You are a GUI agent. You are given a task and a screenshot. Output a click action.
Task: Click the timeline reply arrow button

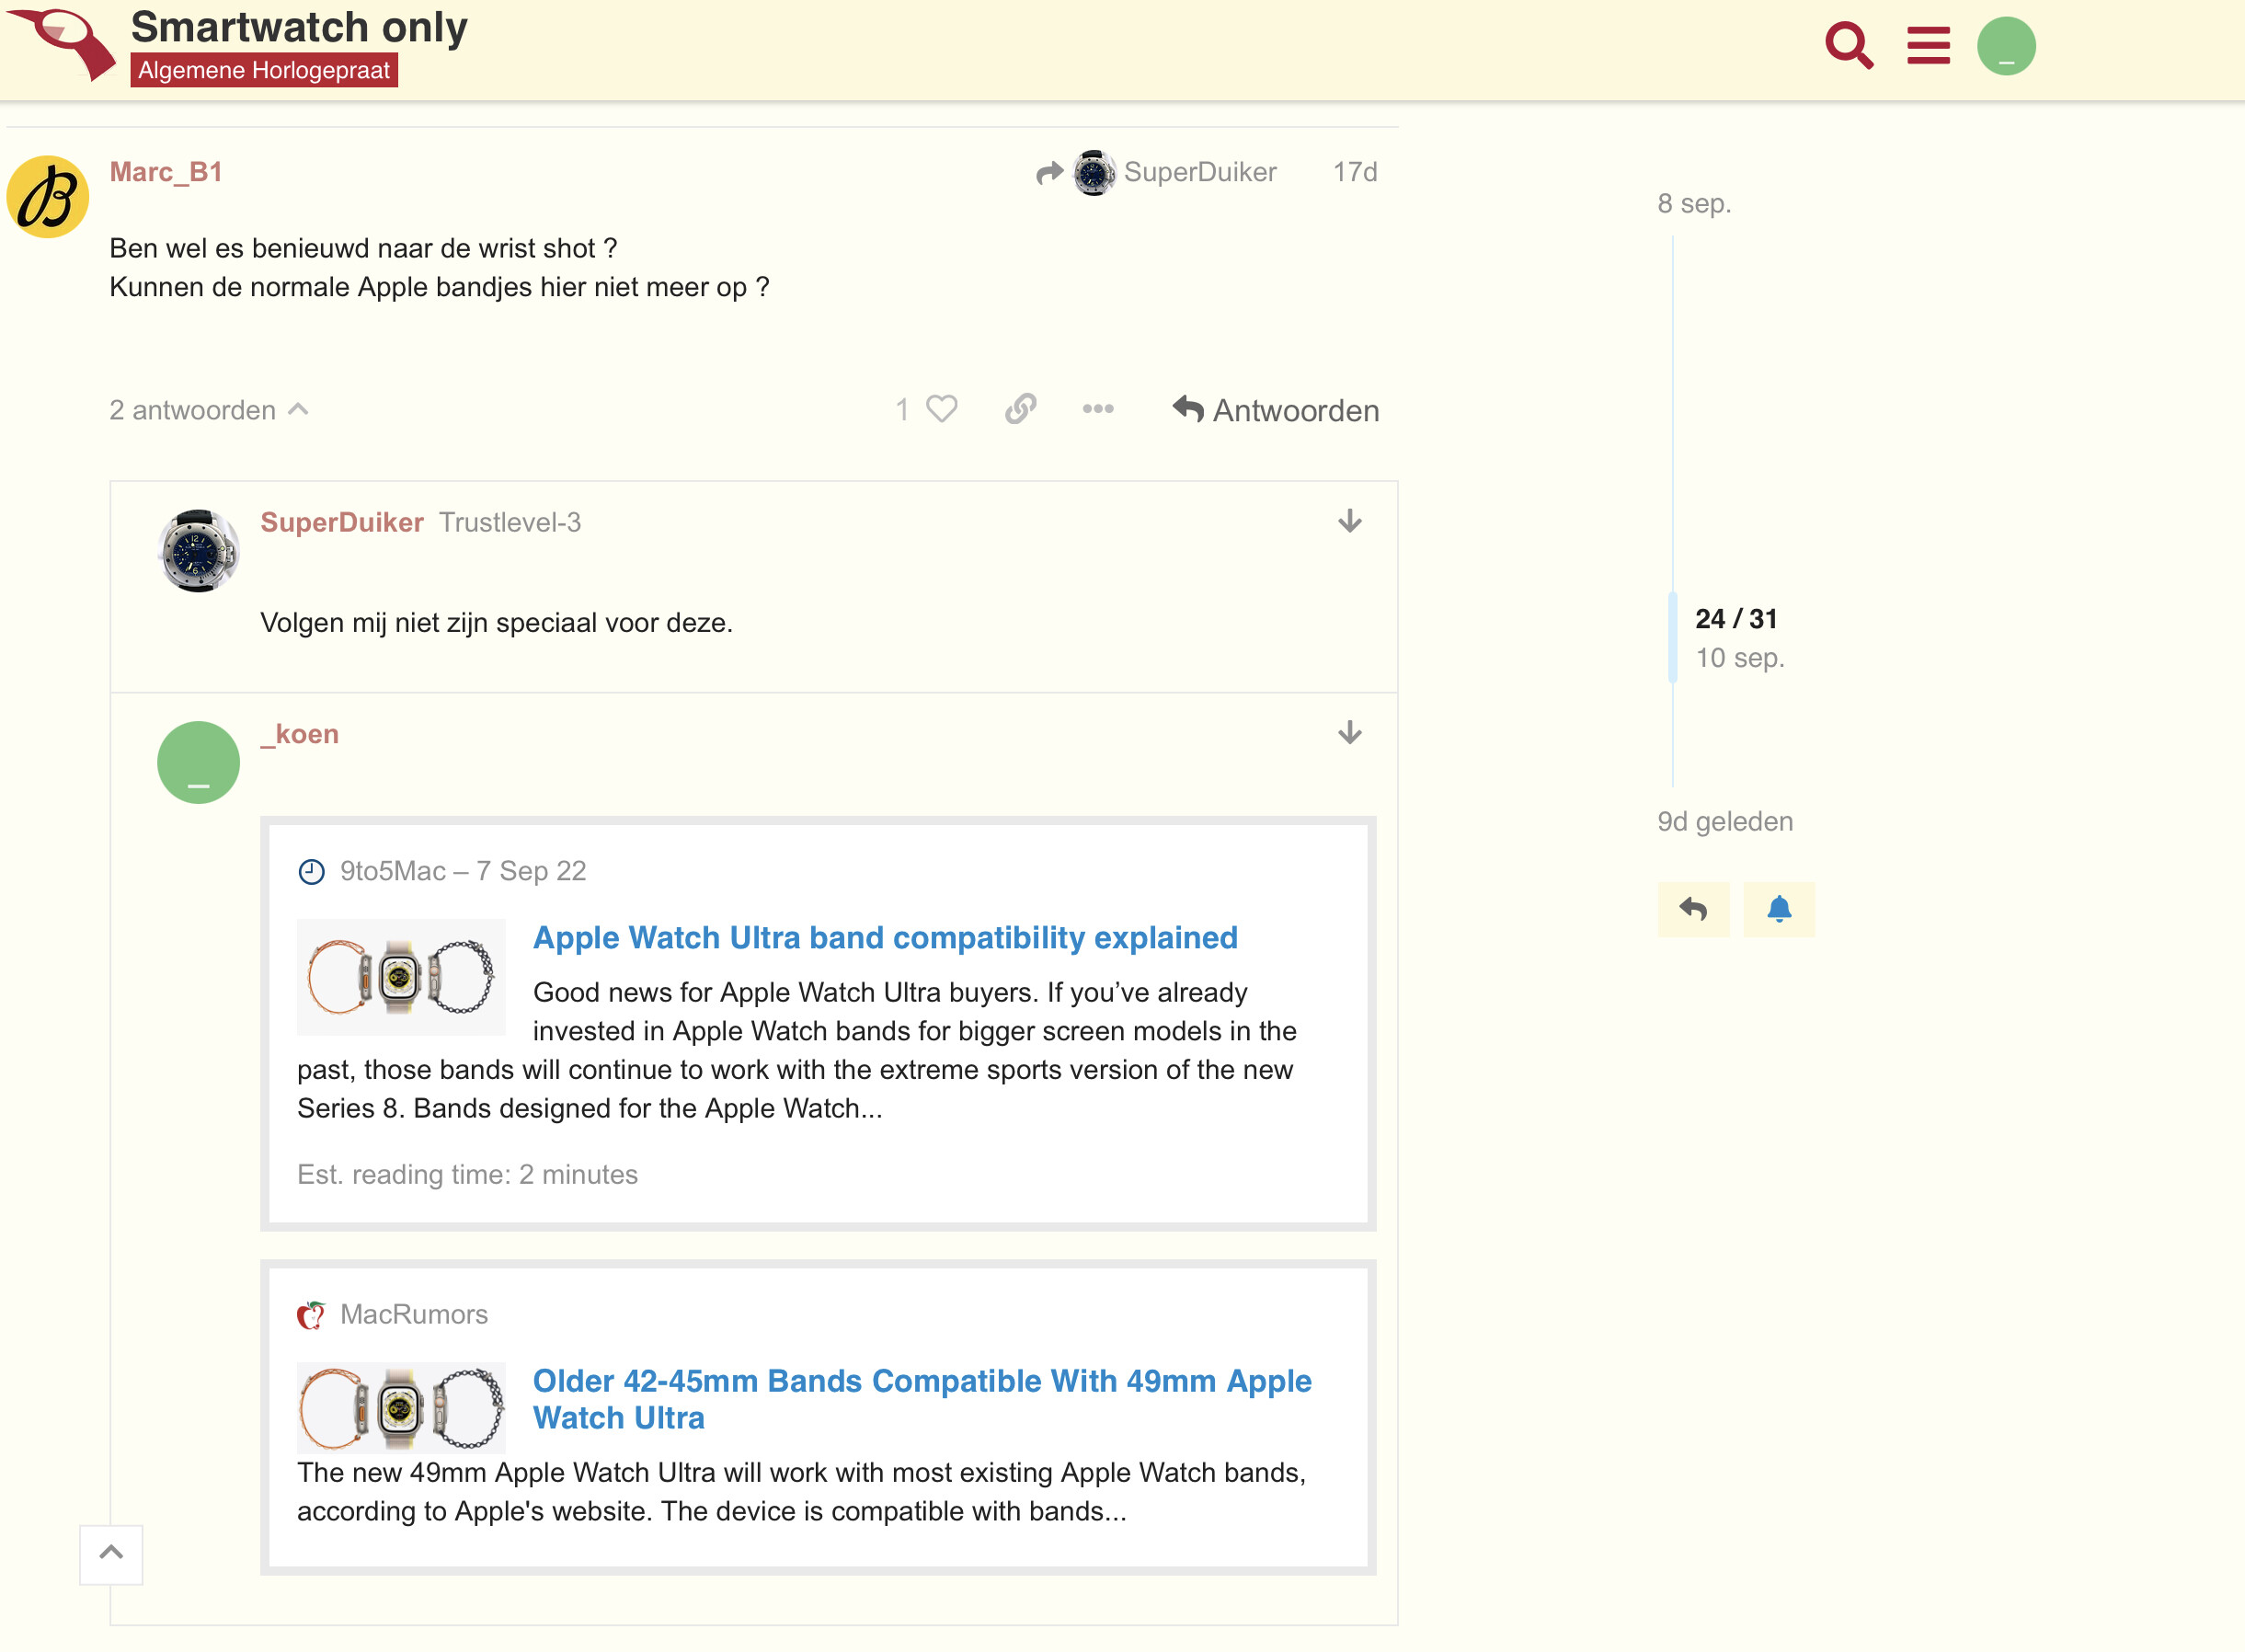point(1693,909)
